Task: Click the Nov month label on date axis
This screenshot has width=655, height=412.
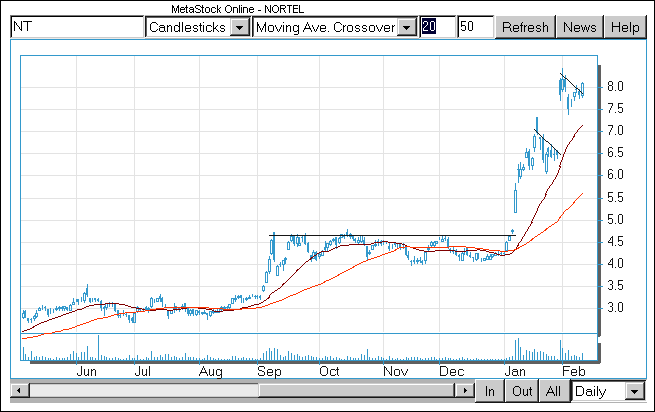Action: click(396, 371)
